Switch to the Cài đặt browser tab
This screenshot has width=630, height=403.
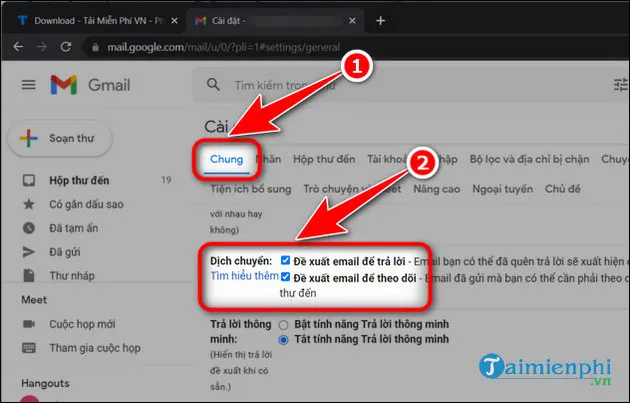[x=275, y=20]
